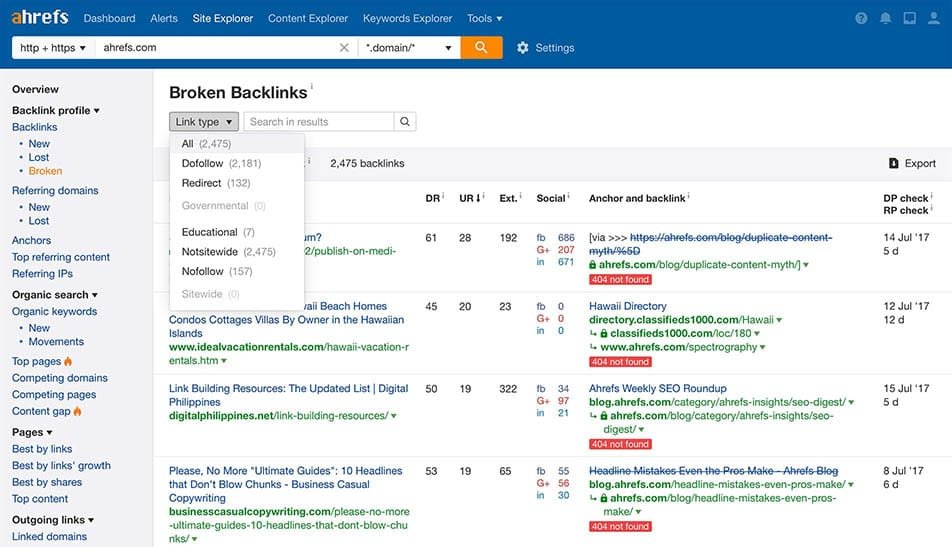Click Google+ count 207 in first row
The height and width of the screenshot is (547, 952).
coord(566,250)
